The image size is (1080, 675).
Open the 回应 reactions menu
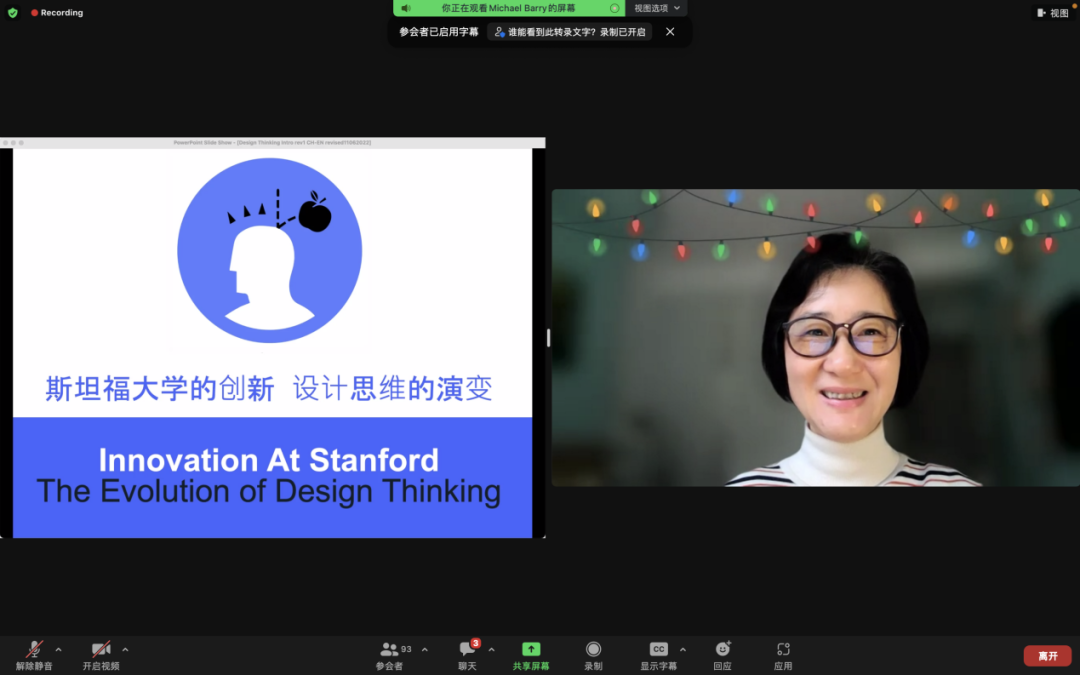723,656
